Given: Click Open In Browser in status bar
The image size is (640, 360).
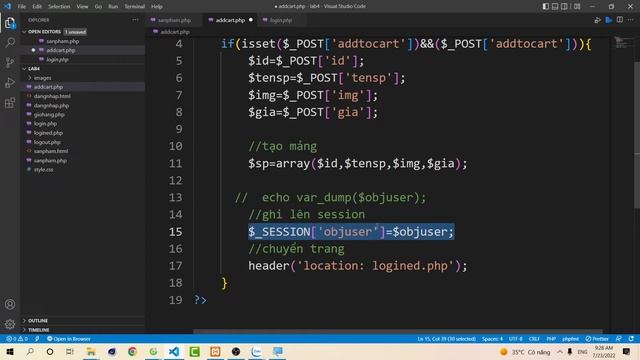Looking at the screenshot, I should point(69,339).
